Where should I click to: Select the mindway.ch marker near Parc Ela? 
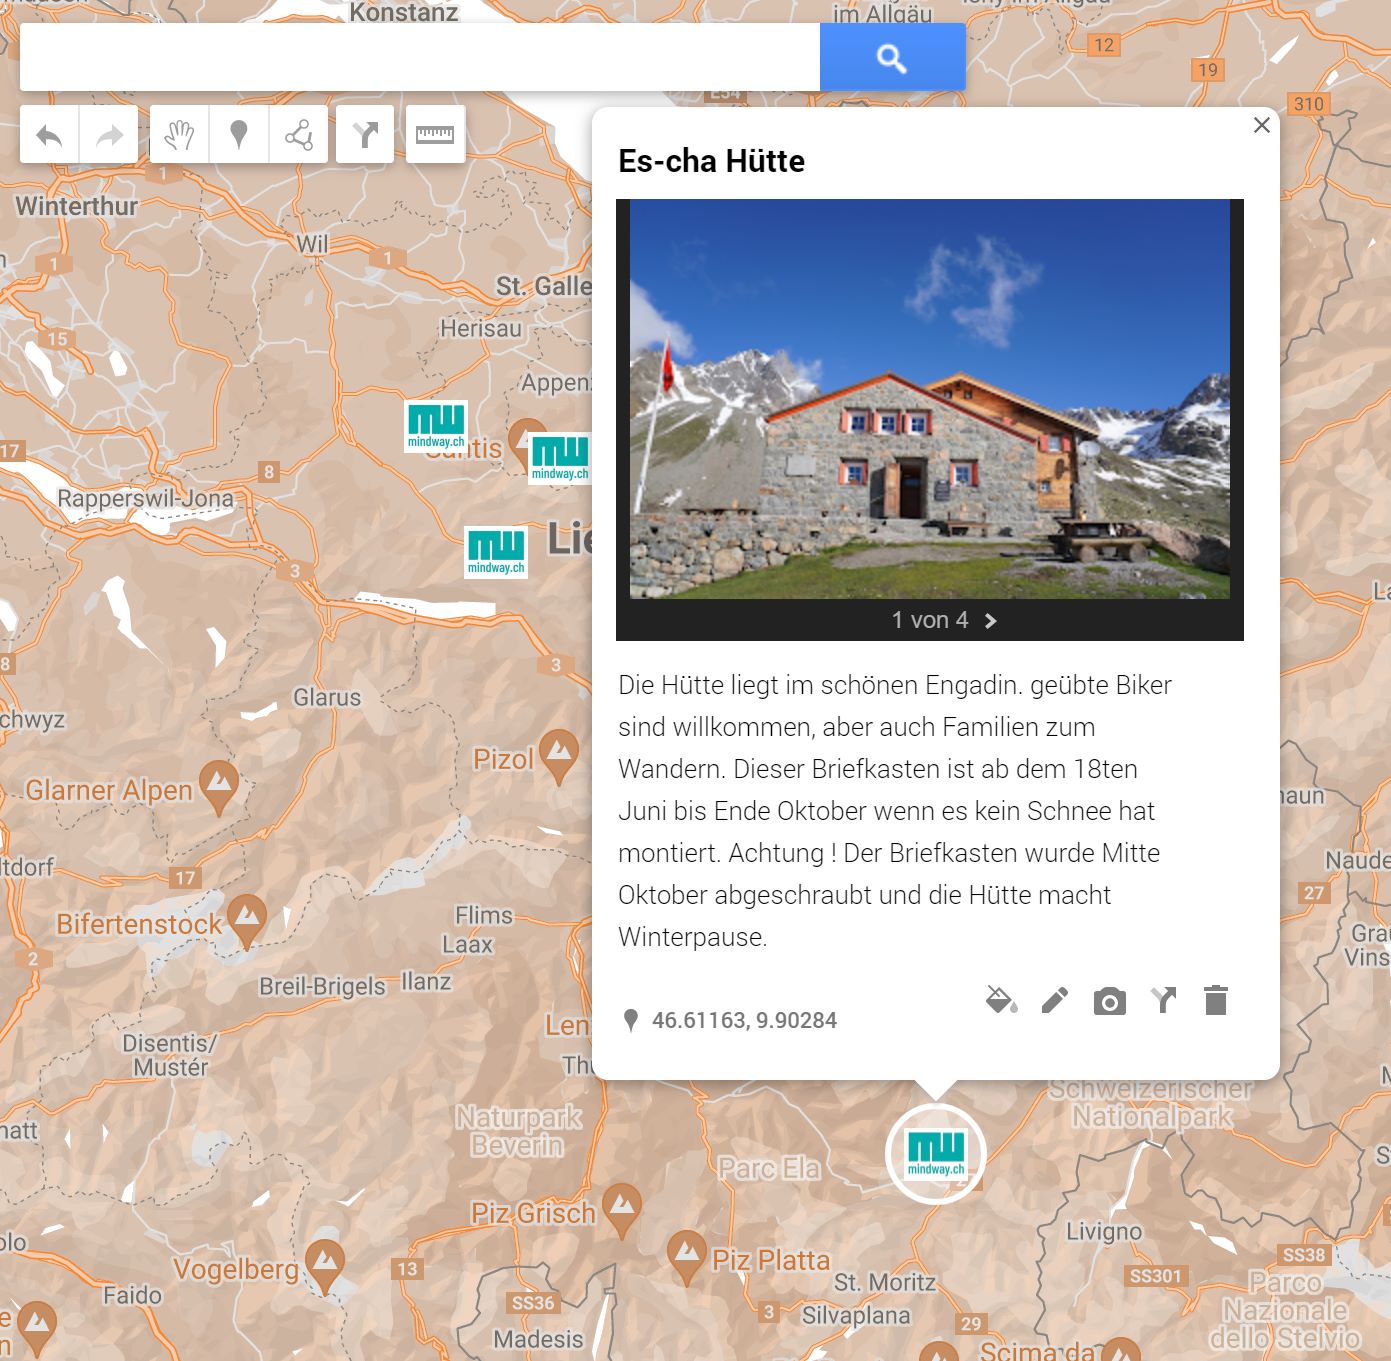coord(936,1155)
